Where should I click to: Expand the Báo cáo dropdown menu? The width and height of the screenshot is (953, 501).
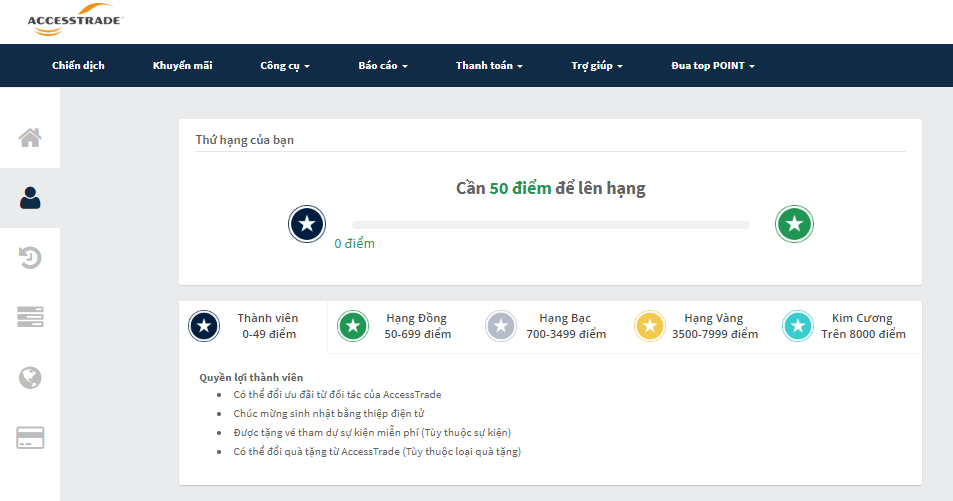tap(383, 66)
